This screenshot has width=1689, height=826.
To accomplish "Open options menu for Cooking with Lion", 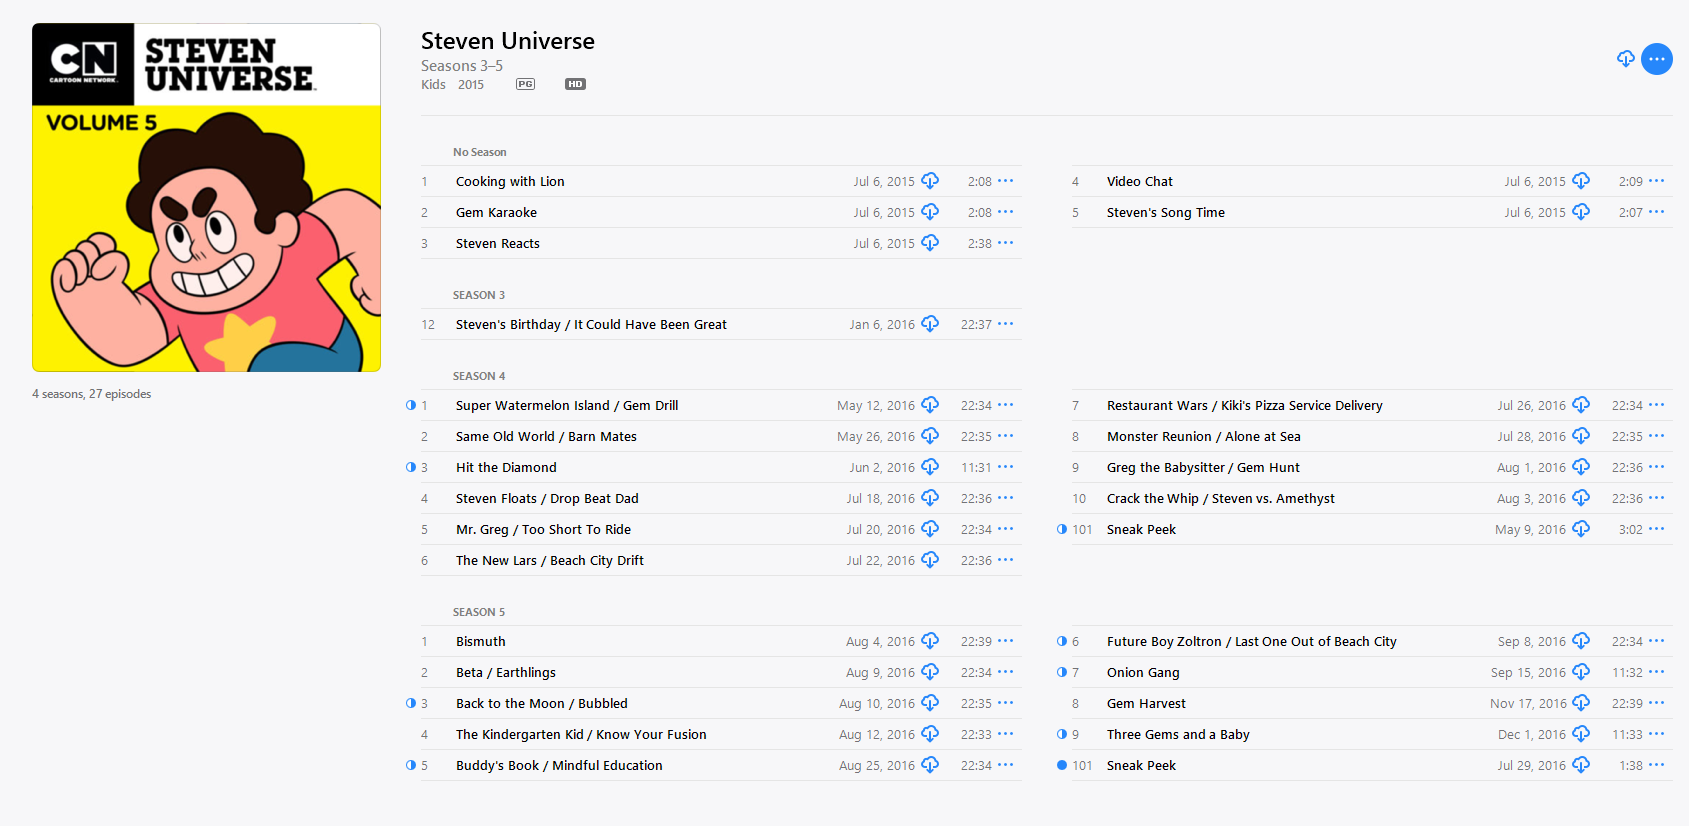I will tap(1006, 181).
